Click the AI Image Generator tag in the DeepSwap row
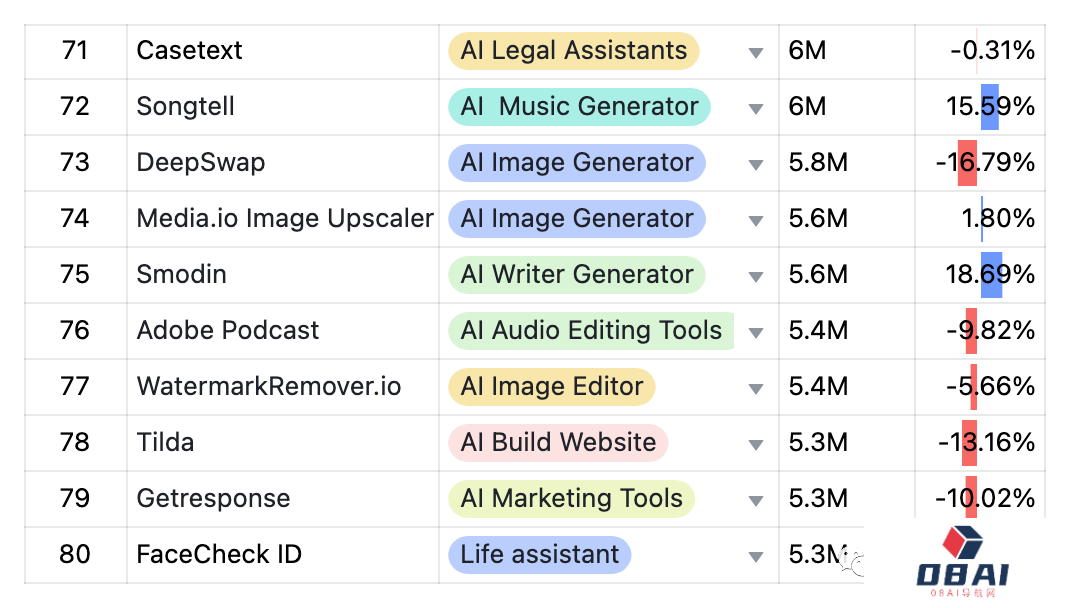Screen dimensions: 1070x608 point(577,163)
